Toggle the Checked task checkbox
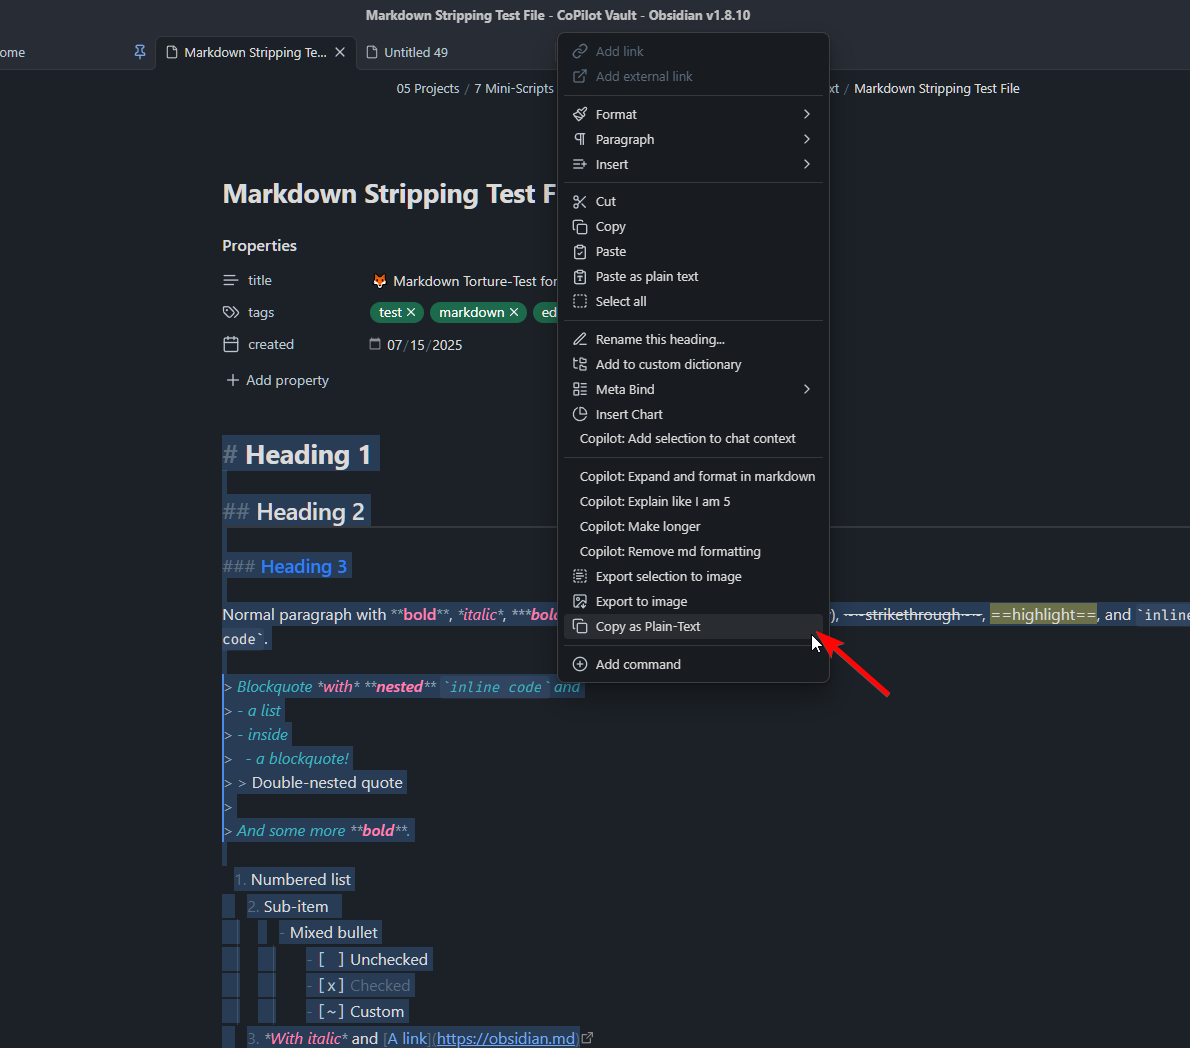This screenshot has height=1048, width=1190. click(332, 986)
